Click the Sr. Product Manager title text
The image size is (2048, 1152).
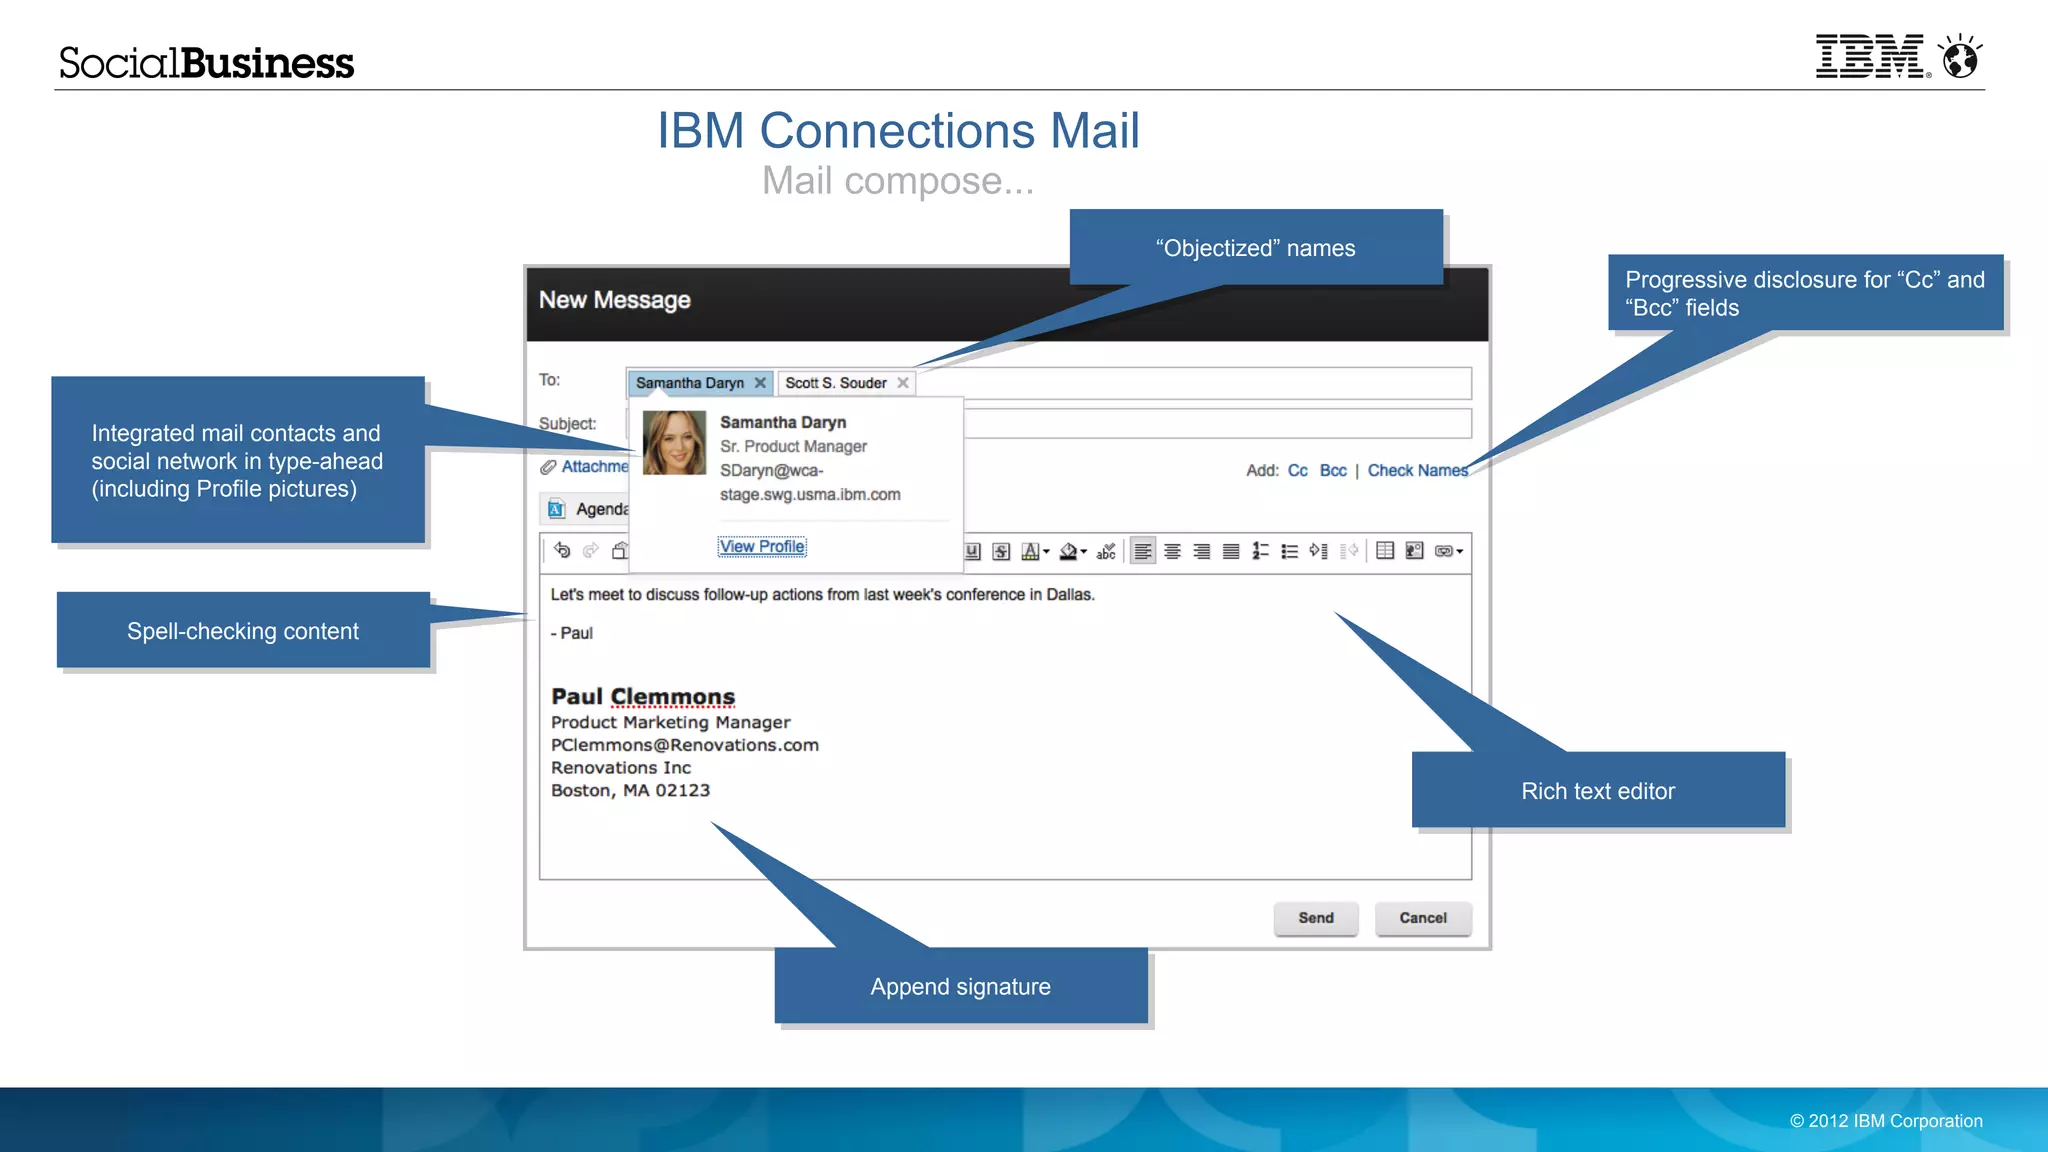pyautogui.click(x=793, y=447)
